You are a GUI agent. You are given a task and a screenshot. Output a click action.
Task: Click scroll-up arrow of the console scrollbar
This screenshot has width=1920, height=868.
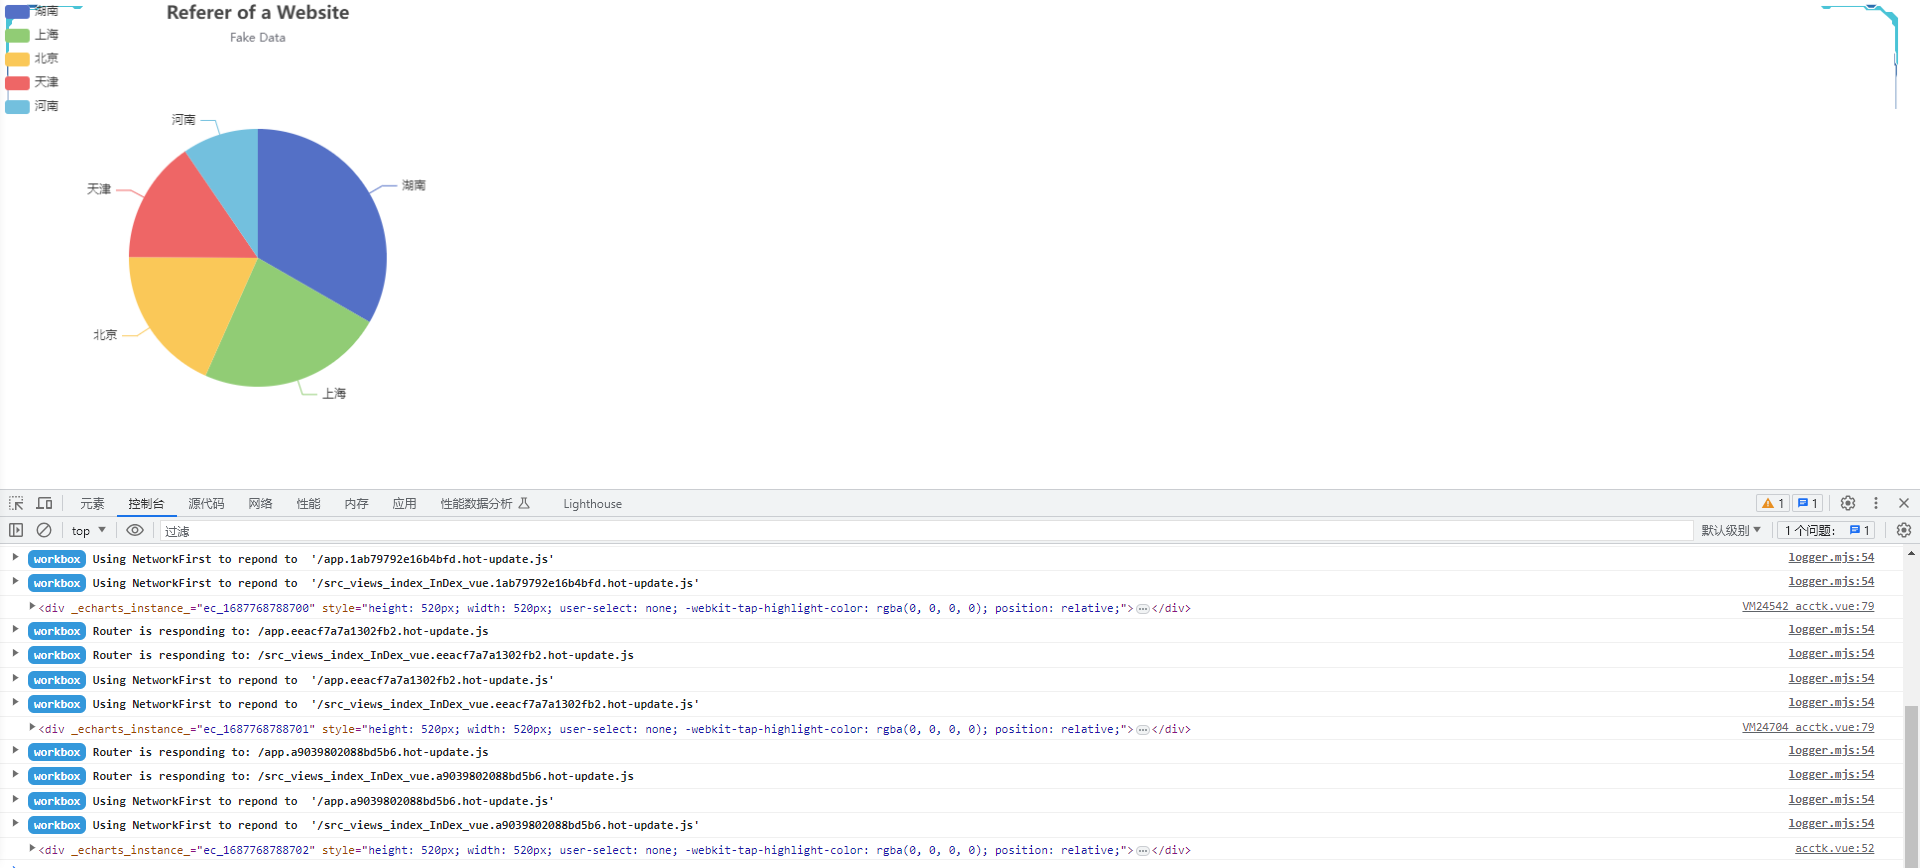1911,553
